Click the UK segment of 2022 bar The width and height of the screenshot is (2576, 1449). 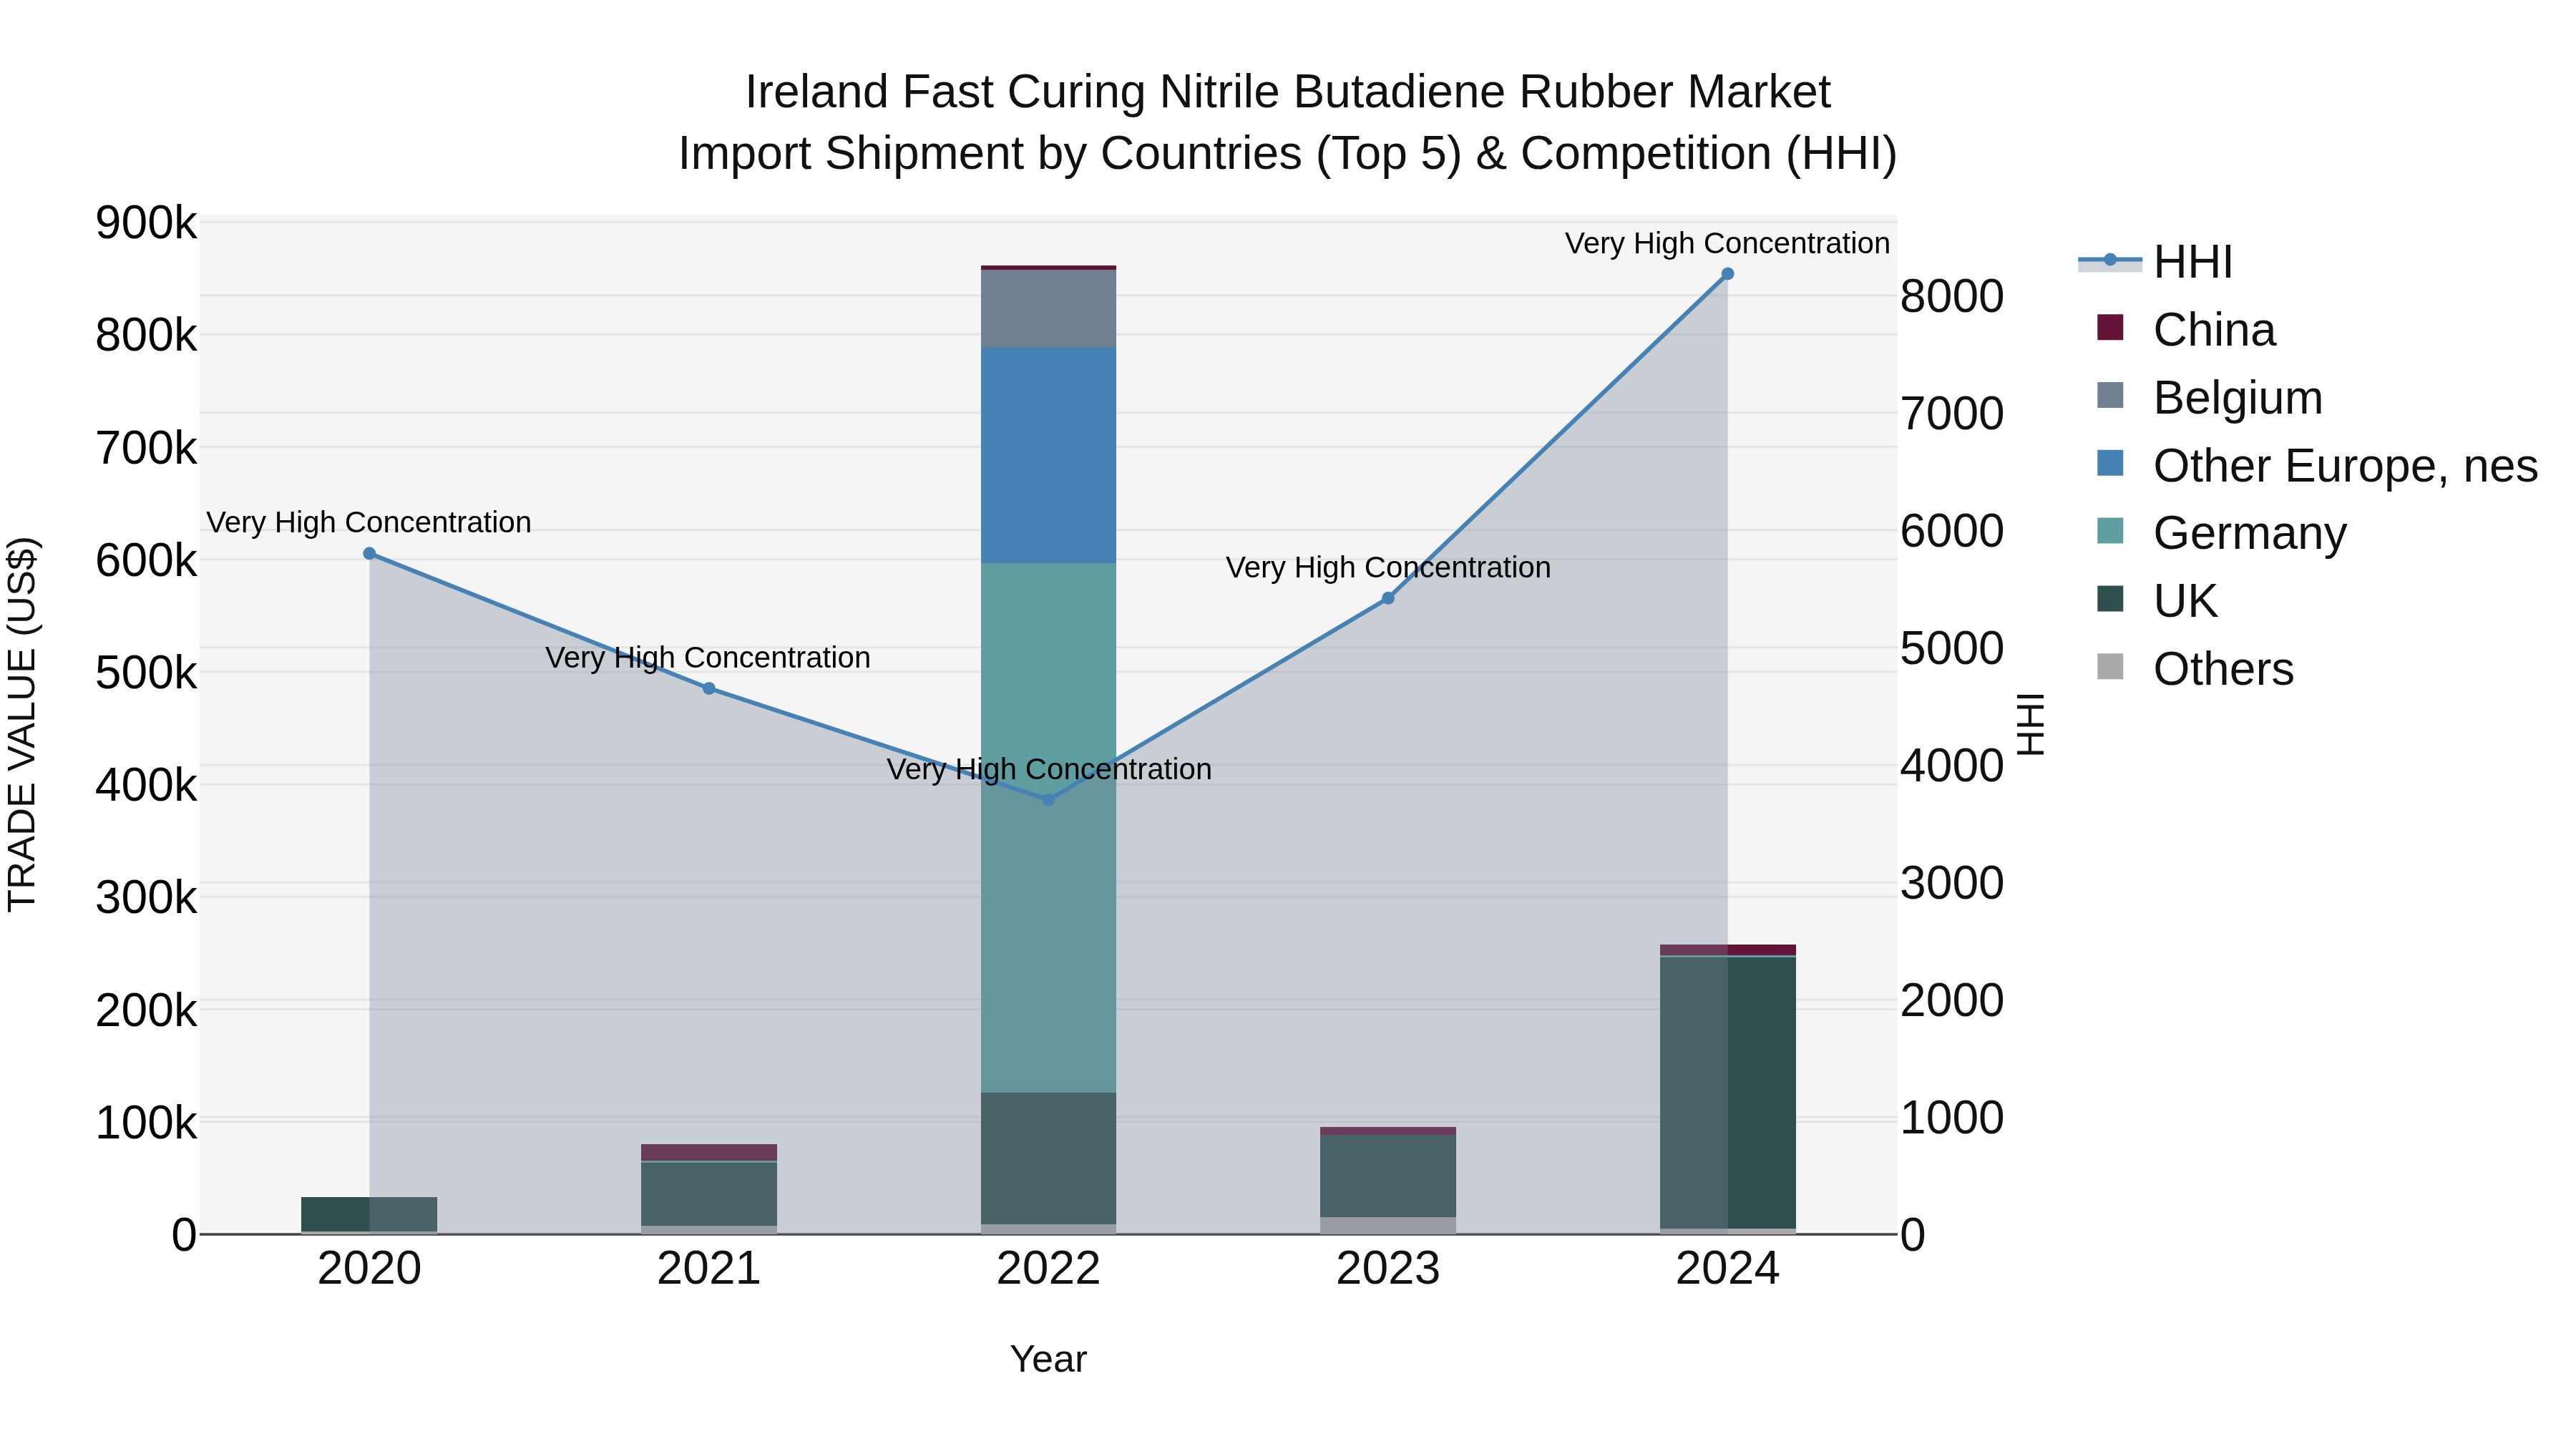[1048, 1158]
